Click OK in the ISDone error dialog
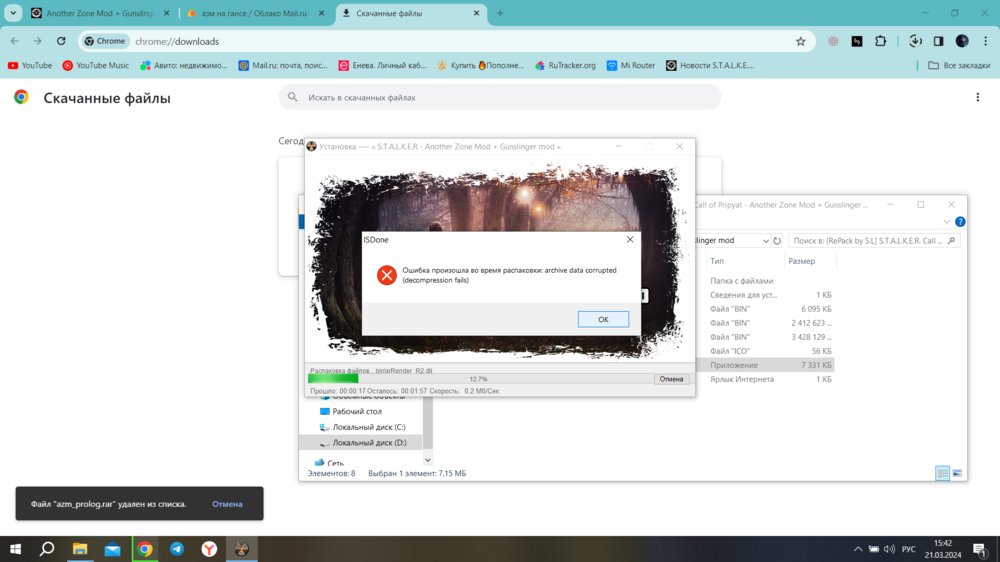 (603, 319)
